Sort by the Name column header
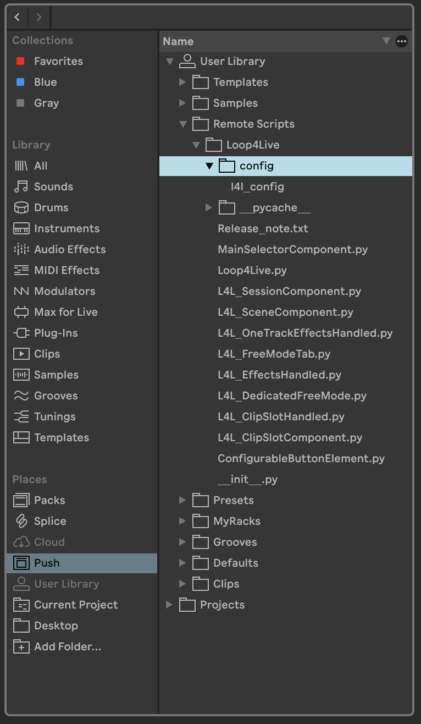Viewport: 421px width, 724px height. [178, 41]
